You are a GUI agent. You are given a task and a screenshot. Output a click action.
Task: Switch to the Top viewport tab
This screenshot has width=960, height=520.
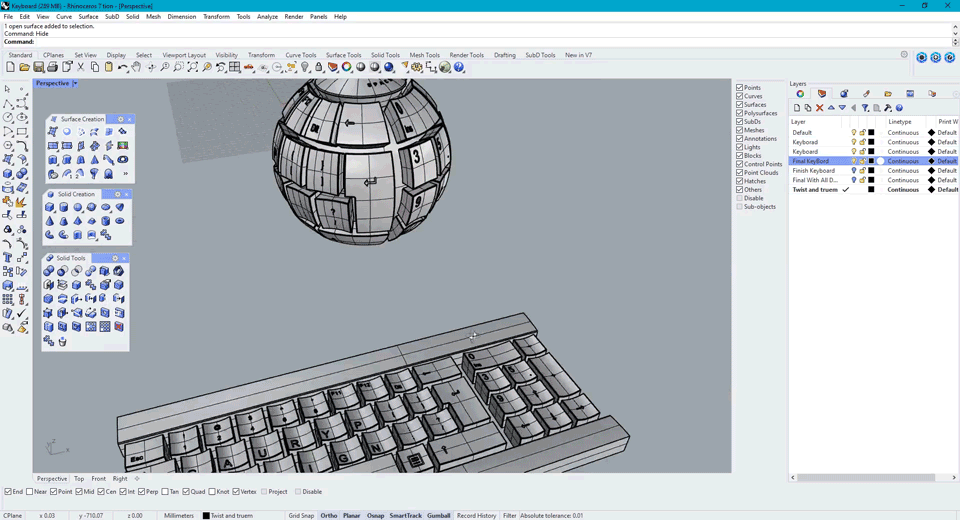79,479
